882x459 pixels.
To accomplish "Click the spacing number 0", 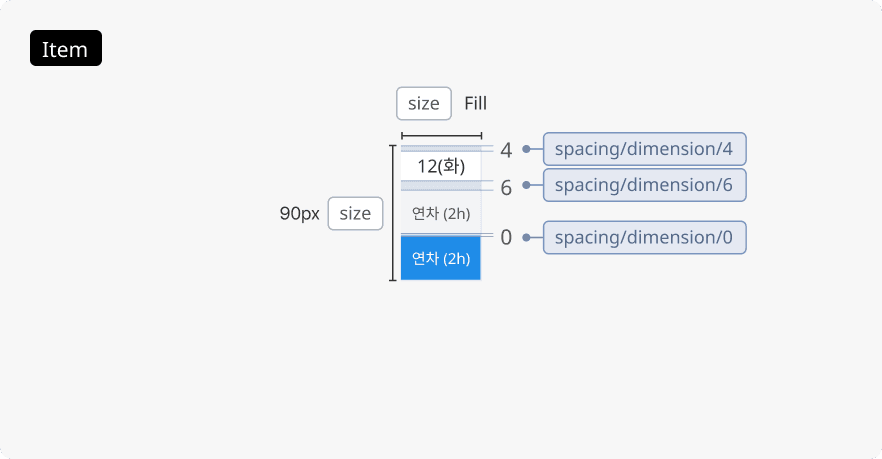I will coord(506,237).
